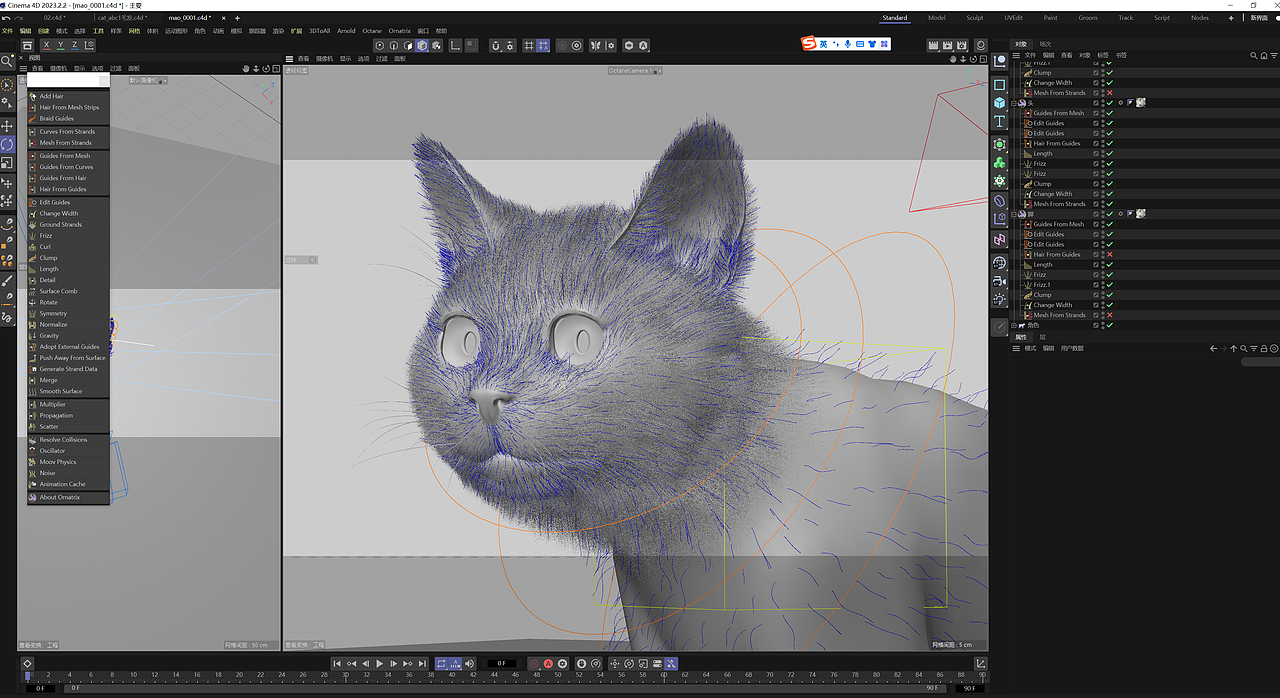
Task: Click the 头 object's material tag thumbnail
Action: 1141,102
